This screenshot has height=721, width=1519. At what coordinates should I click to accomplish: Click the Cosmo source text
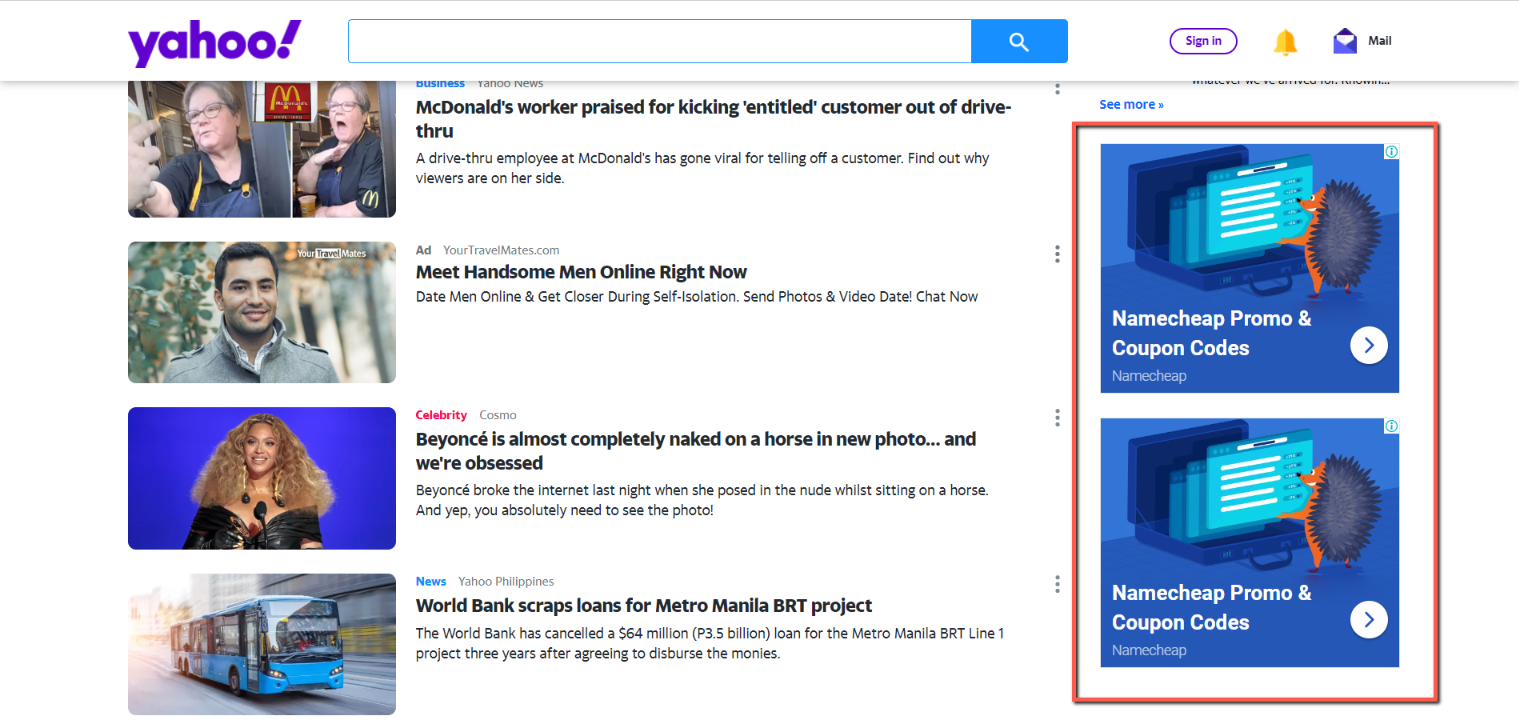498,415
